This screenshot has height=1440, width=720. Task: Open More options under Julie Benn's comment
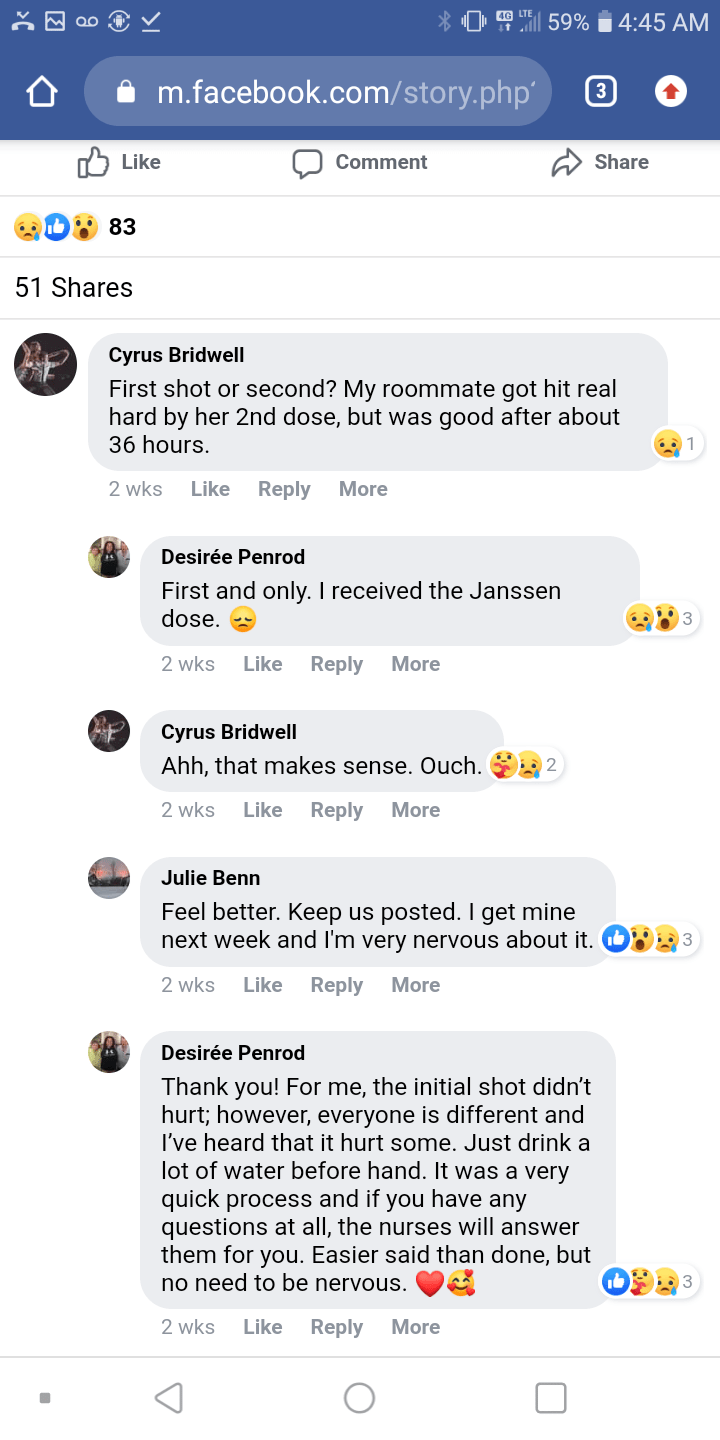tap(415, 985)
